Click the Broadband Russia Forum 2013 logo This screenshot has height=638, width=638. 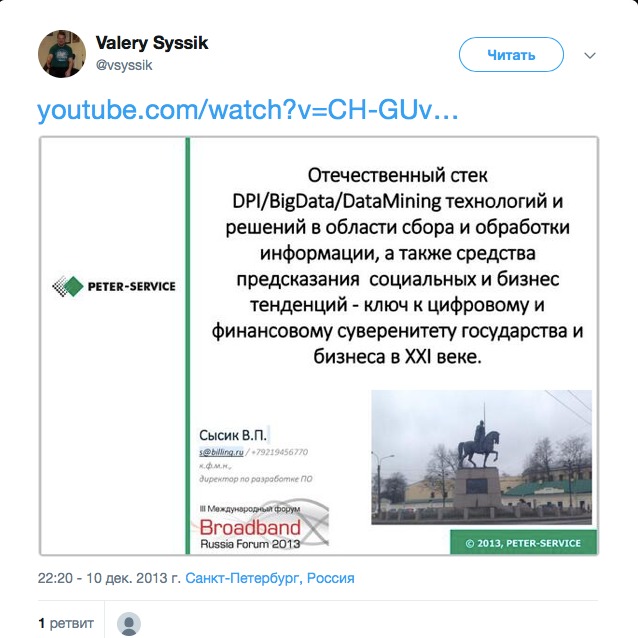260,526
